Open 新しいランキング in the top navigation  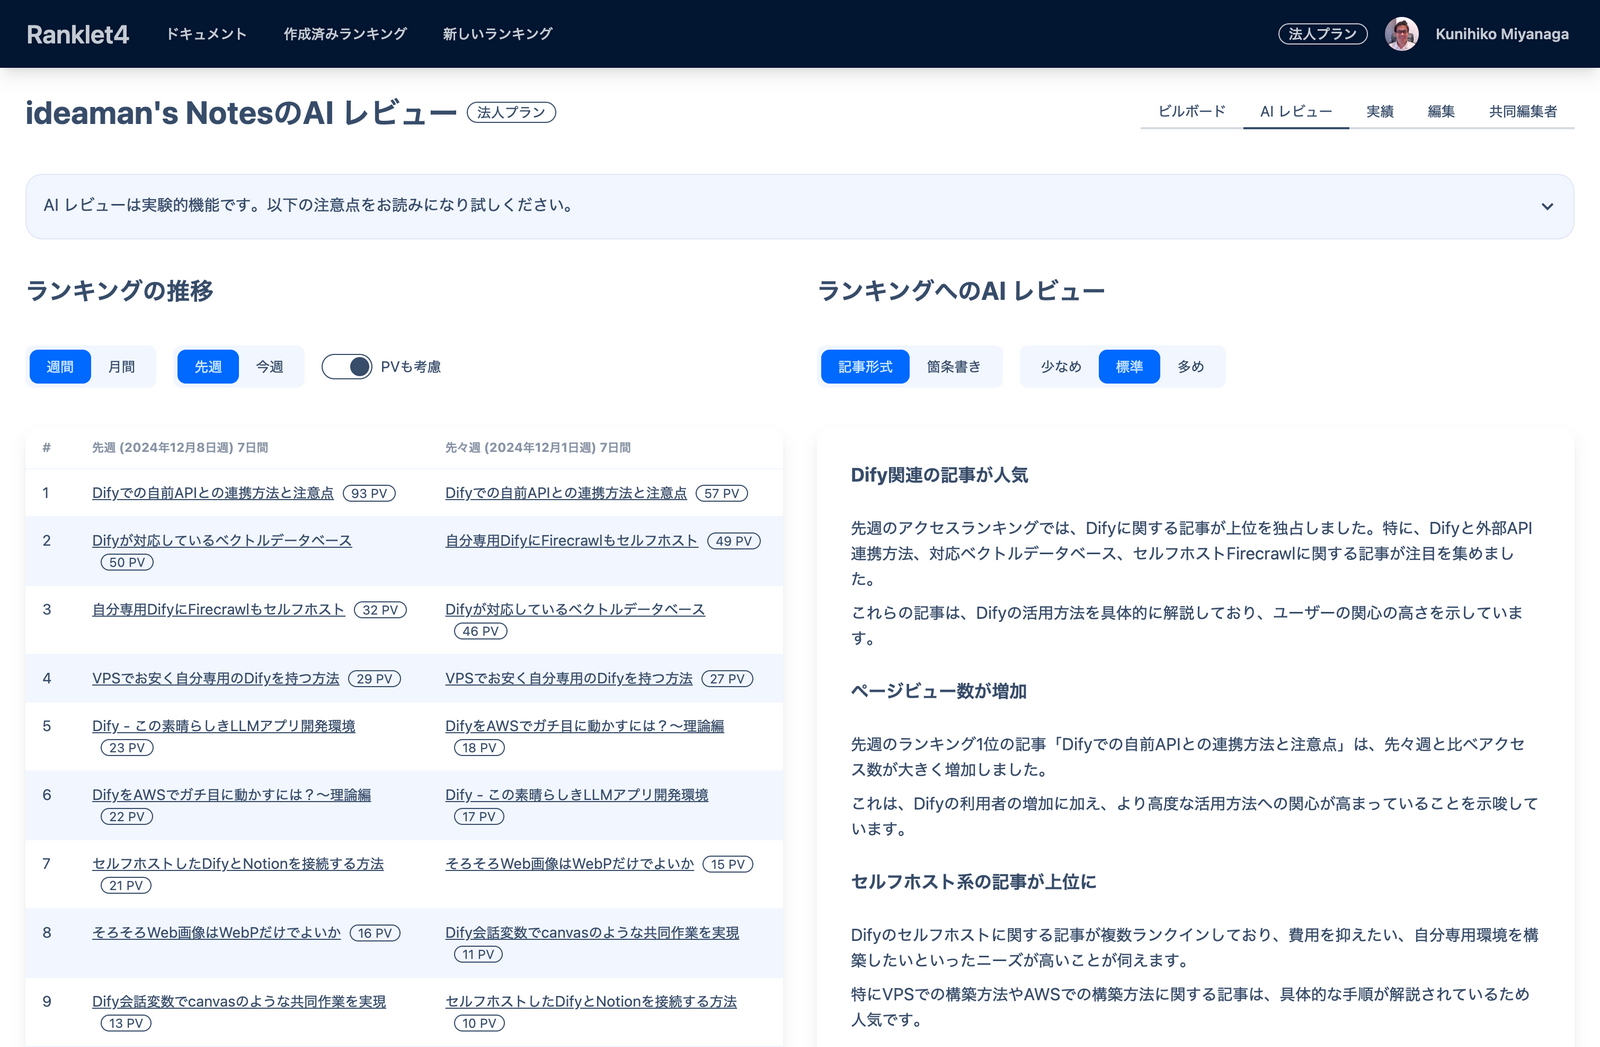pyautogui.click(x=497, y=34)
